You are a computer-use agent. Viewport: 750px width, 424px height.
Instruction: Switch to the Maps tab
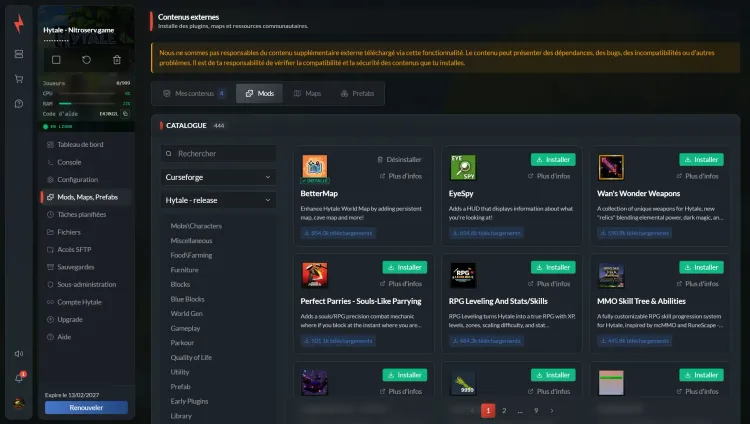(x=307, y=93)
